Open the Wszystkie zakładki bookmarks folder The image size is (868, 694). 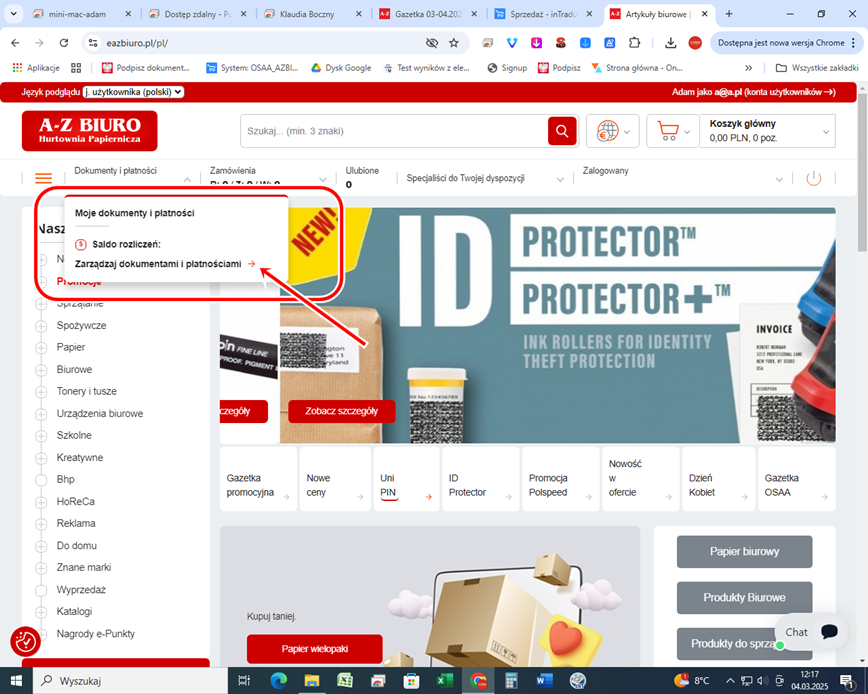[x=817, y=68]
